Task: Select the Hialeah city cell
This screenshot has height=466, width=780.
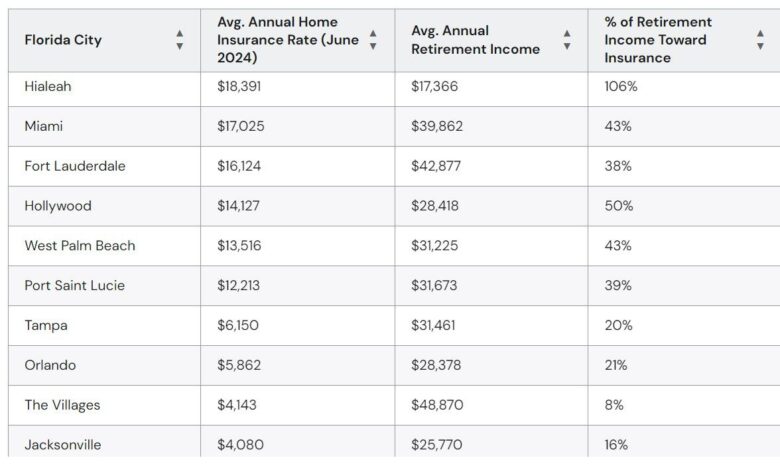Action: click(48, 87)
